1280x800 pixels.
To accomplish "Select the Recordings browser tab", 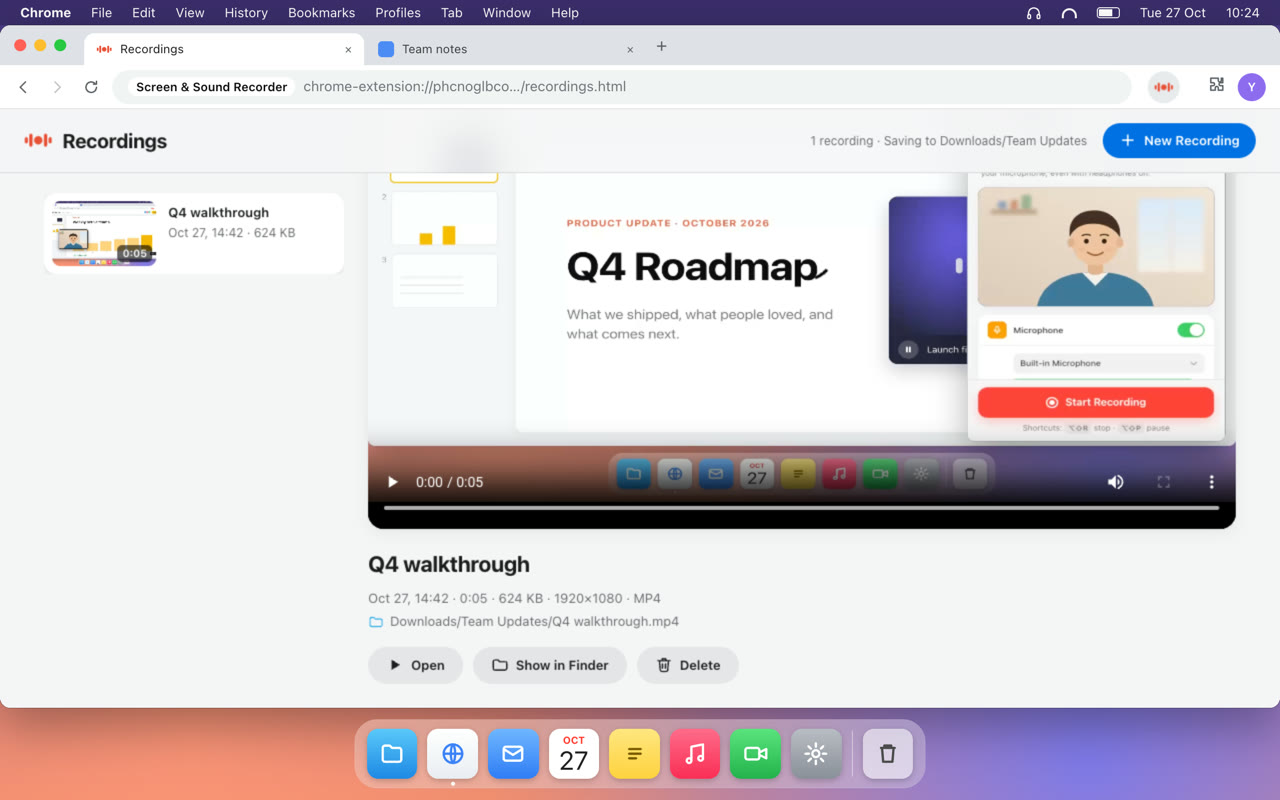I will tap(222, 49).
